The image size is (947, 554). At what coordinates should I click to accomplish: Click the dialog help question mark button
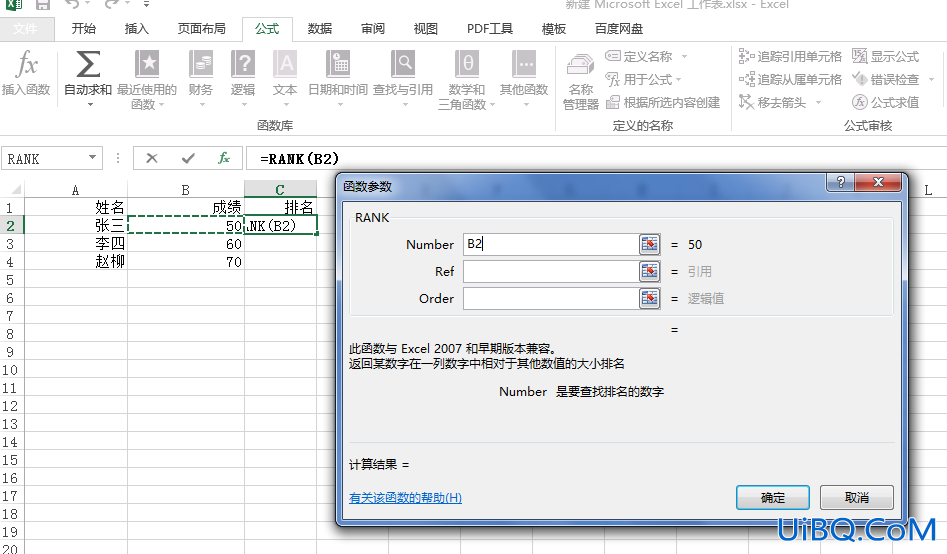pos(840,182)
